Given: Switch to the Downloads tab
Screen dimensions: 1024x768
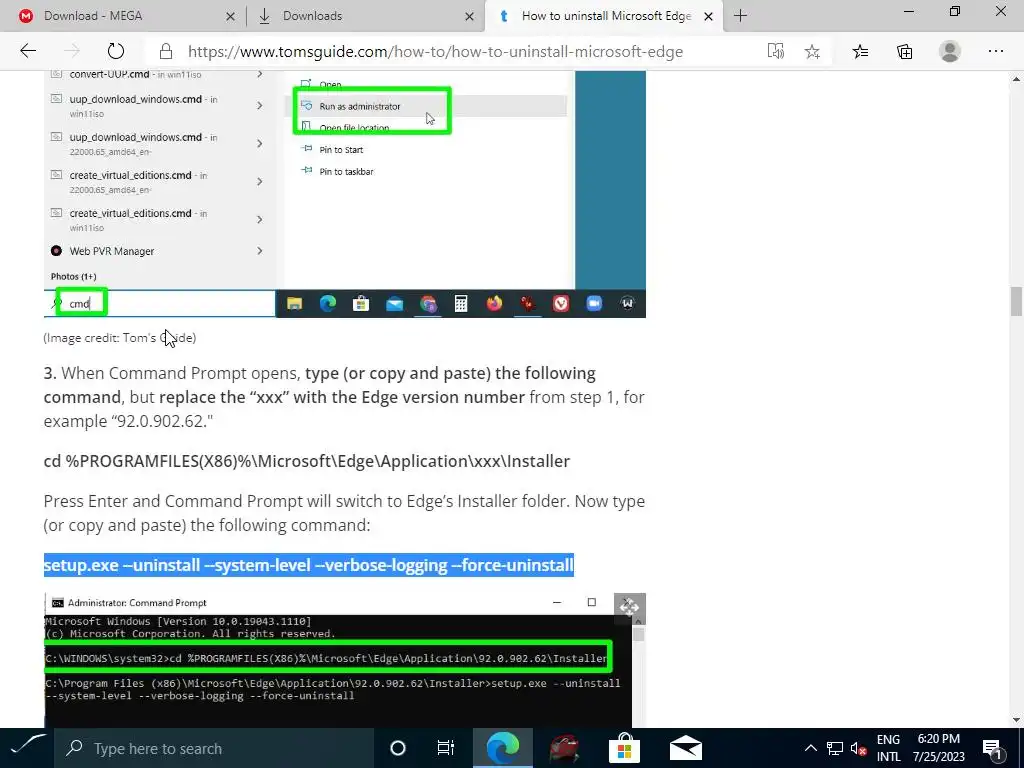Looking at the screenshot, I should 366,16.
